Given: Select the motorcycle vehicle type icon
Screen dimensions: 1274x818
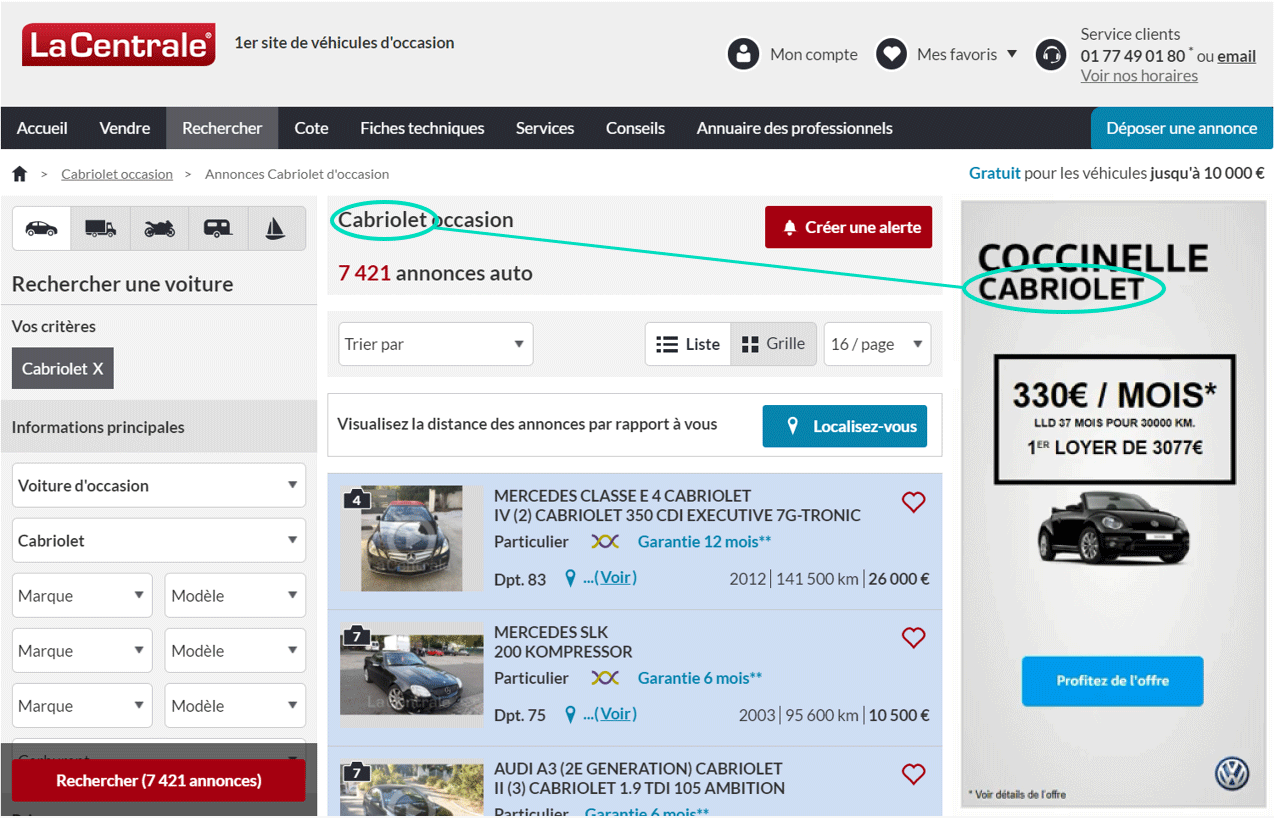Looking at the screenshot, I should pos(159,229).
